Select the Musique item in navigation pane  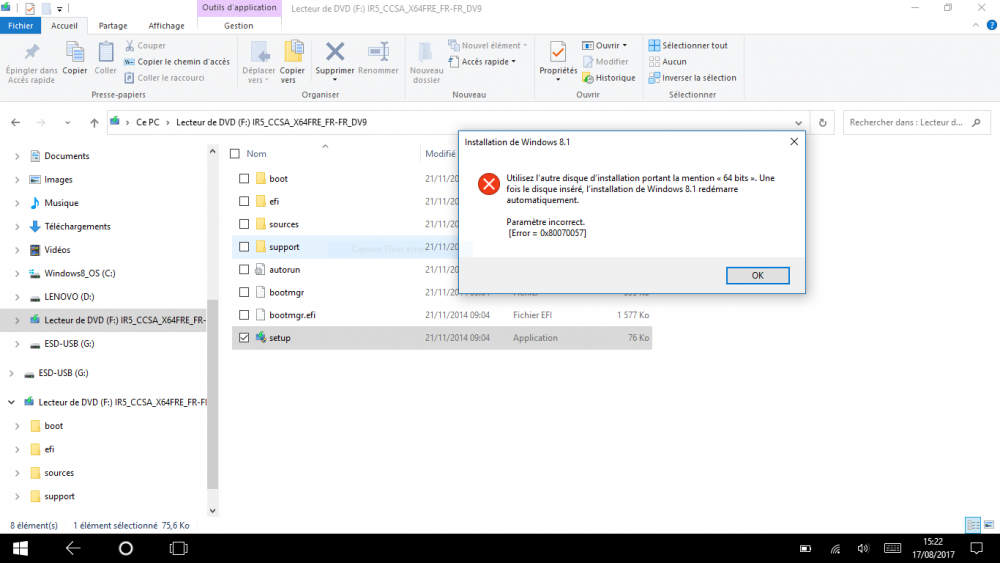tap(61, 203)
